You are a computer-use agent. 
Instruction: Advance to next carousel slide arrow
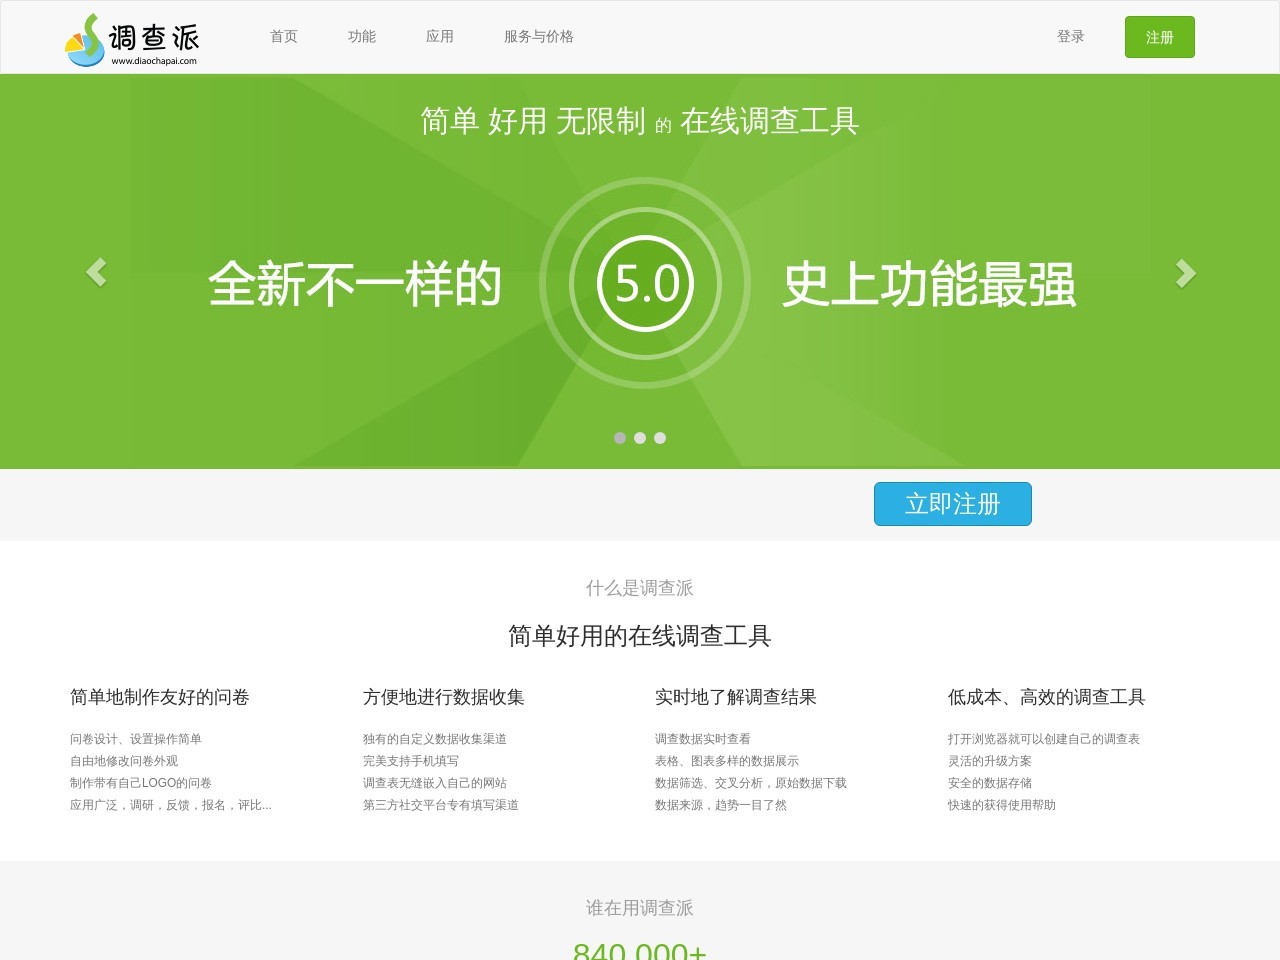(1185, 273)
